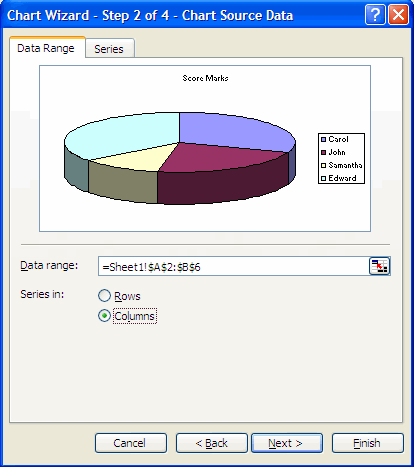Click the John legend color swatch
This screenshot has width=414, height=467.
click(x=323, y=152)
